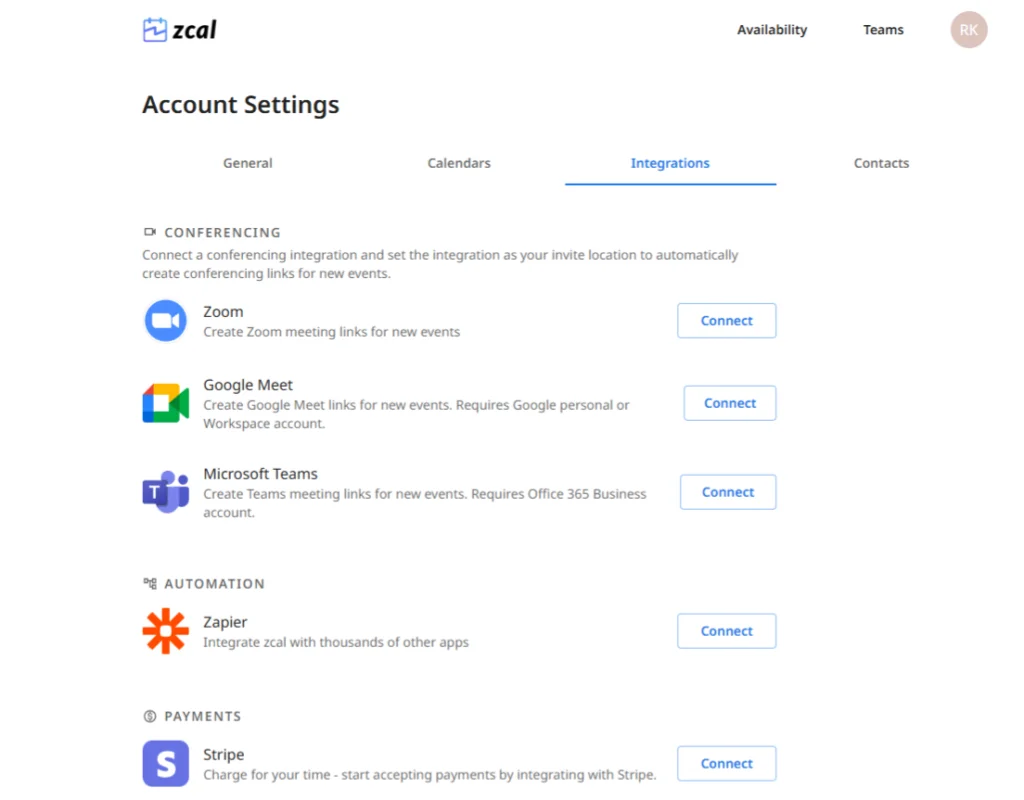Open the RK profile avatar
The height and width of the screenshot is (800, 1024).
[x=968, y=30]
